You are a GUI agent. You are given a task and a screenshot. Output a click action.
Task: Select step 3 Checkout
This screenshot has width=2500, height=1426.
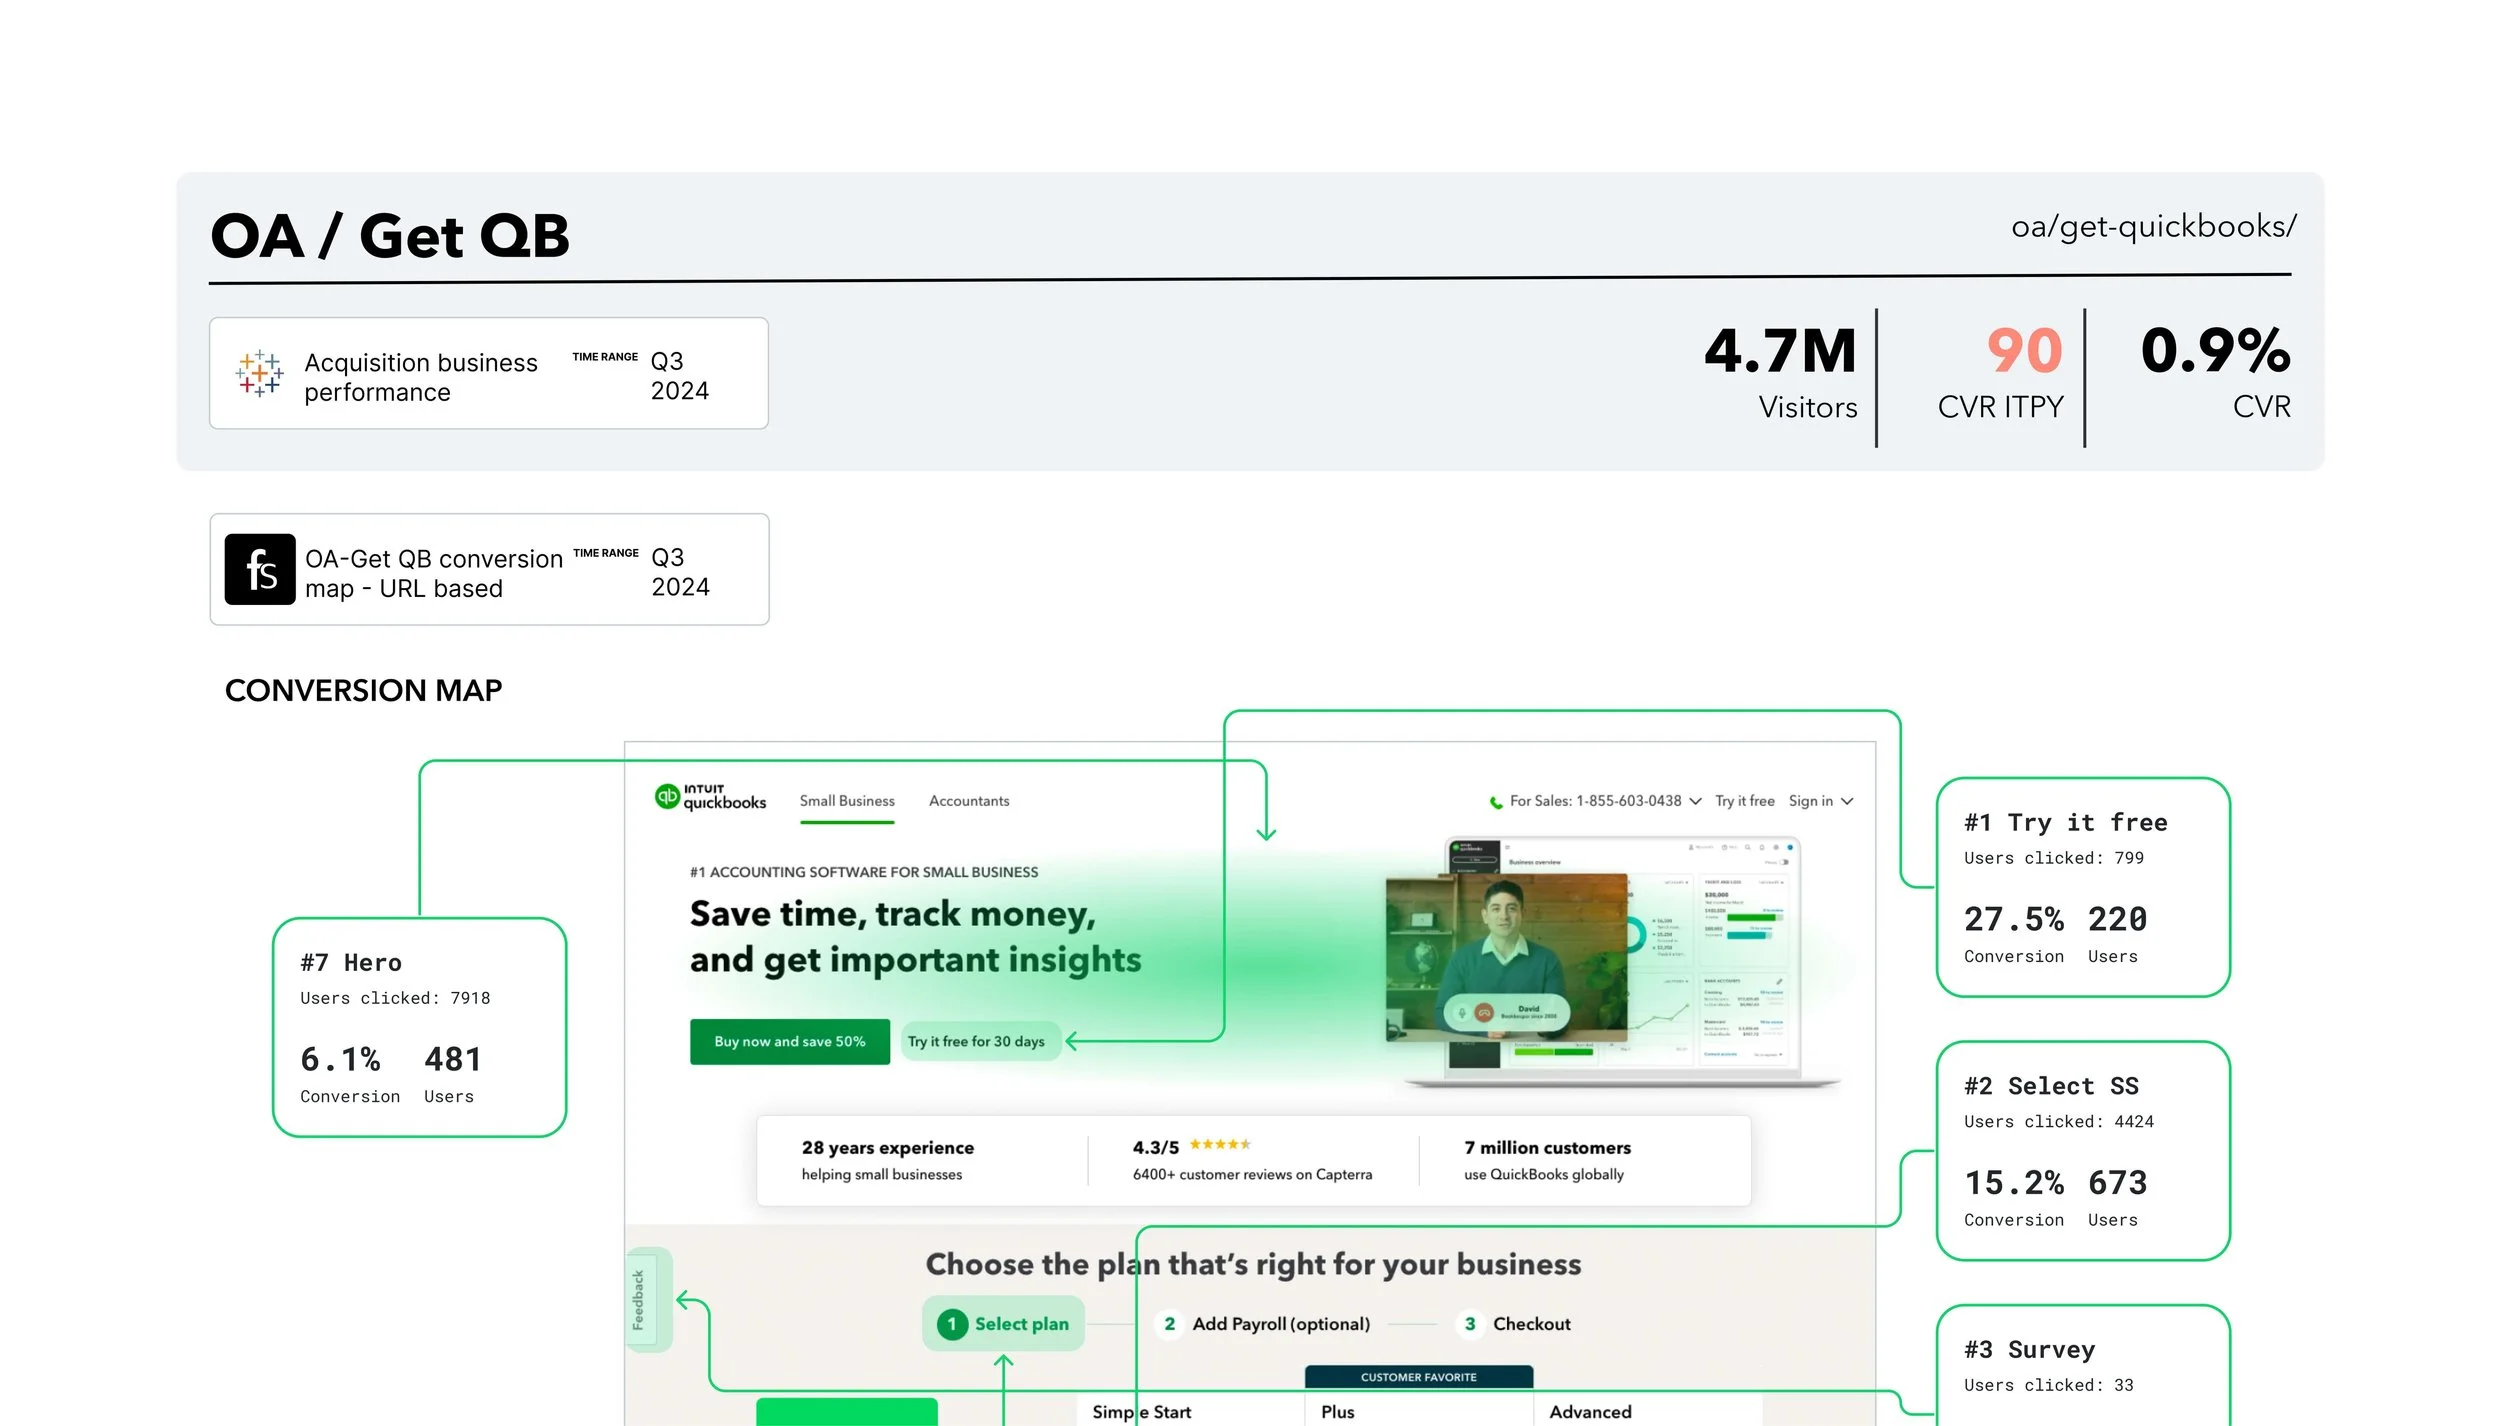pyautogui.click(x=1516, y=1324)
